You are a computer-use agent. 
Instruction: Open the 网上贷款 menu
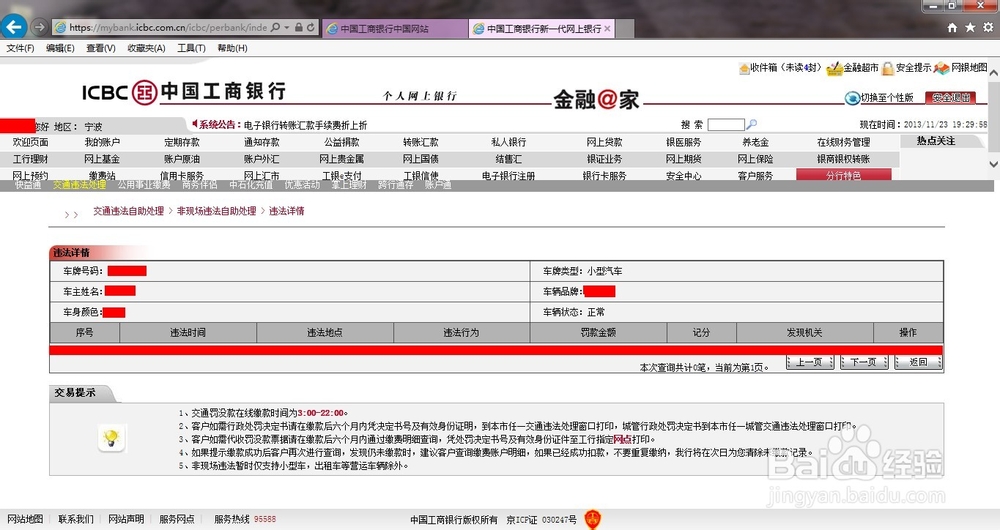pos(604,142)
